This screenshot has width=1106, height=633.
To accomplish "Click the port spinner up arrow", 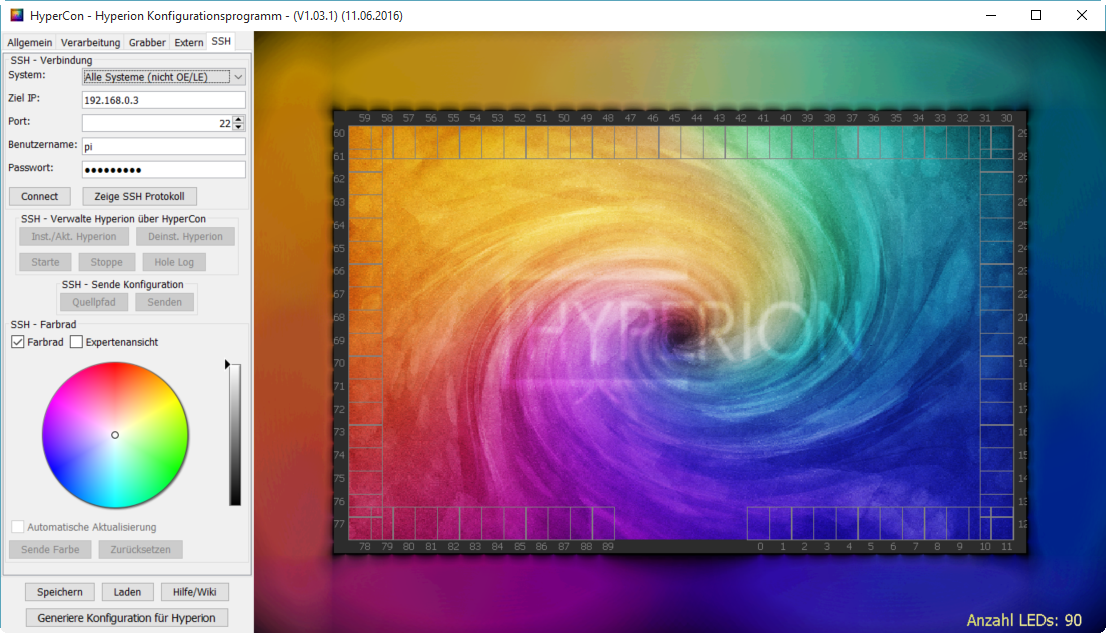I will (x=239, y=119).
